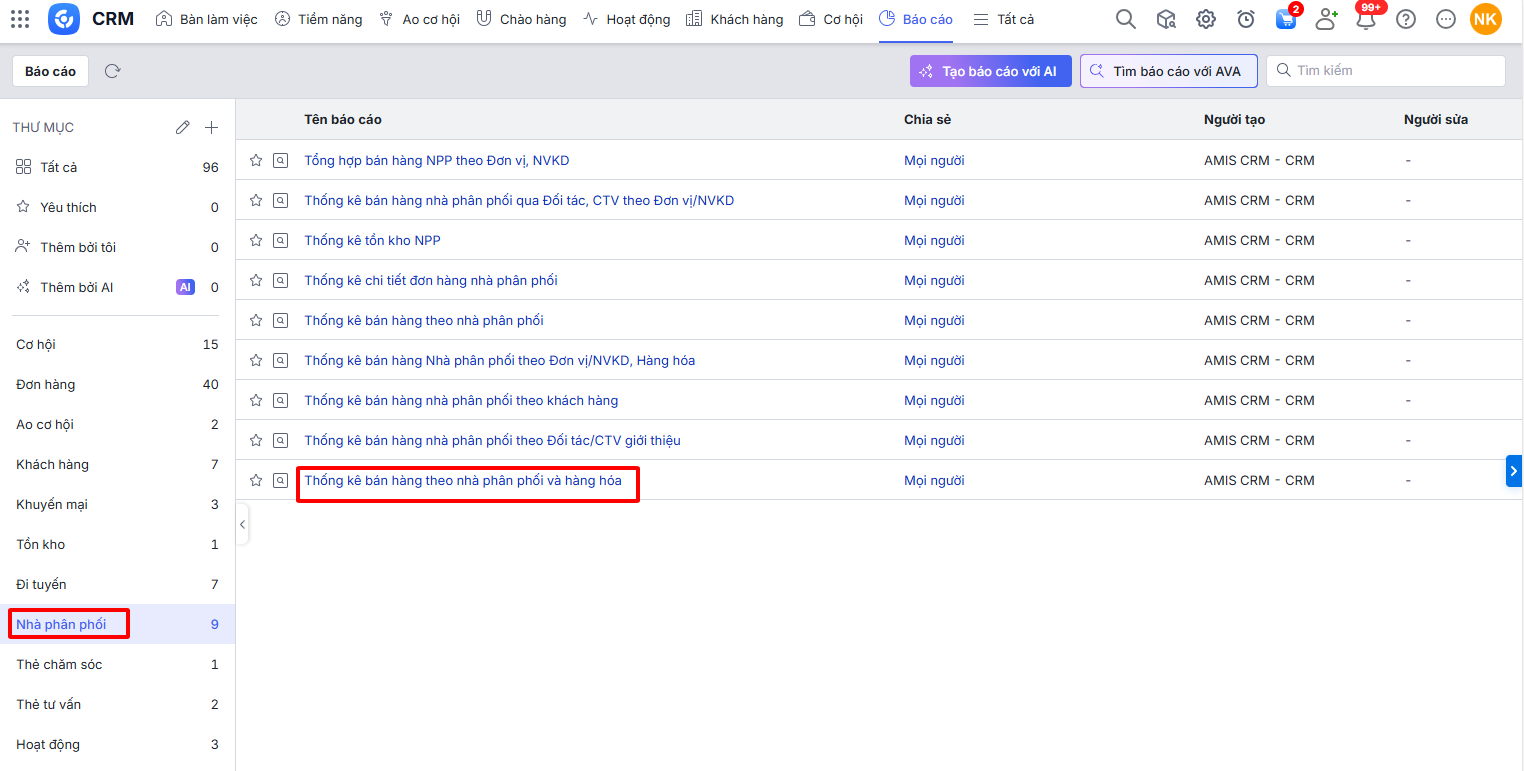Open the app launcher grid icon
This screenshot has height=771, width=1524.
(x=20, y=19)
